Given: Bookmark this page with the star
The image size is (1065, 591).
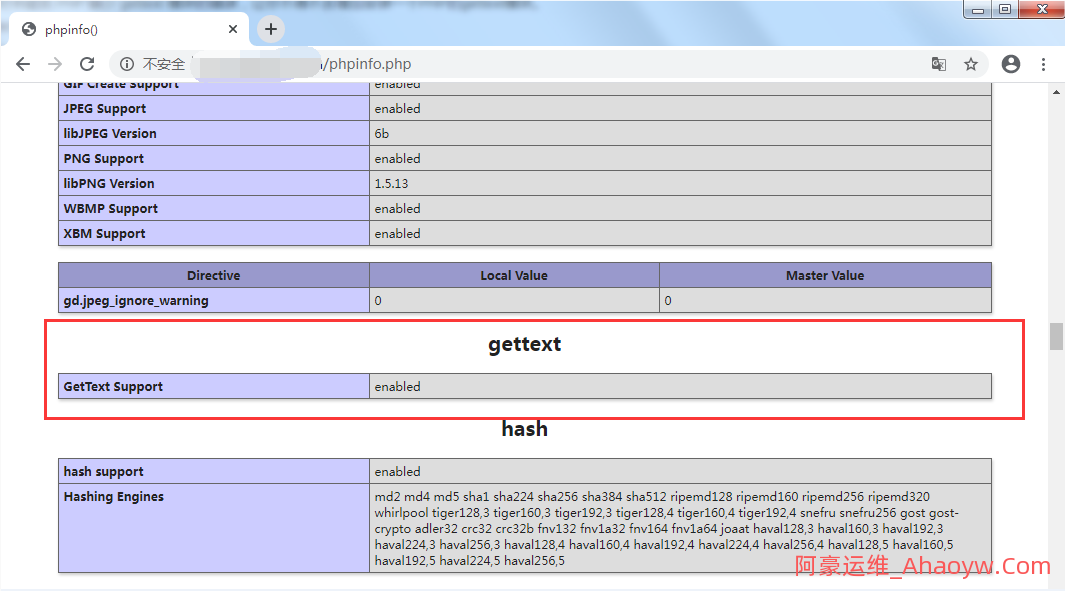Looking at the screenshot, I should [x=970, y=64].
